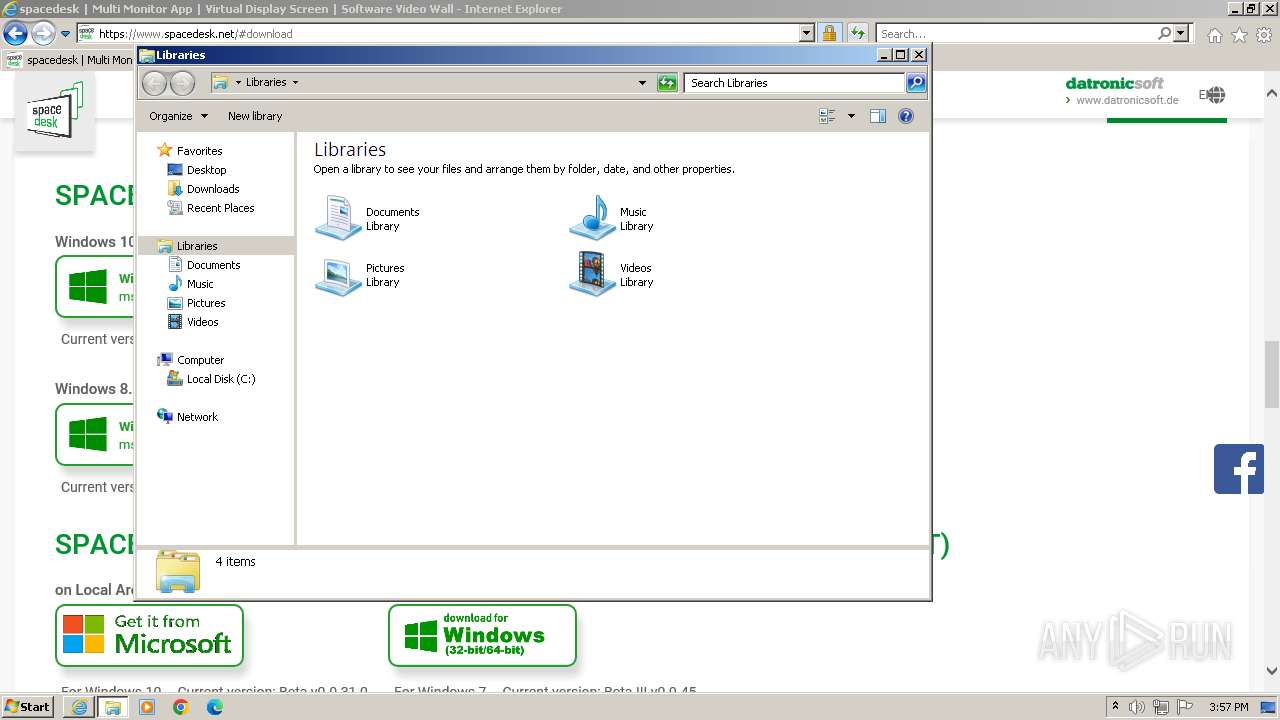Open the www.datronicsoft.de link
This screenshot has width=1280, height=720.
click(x=1127, y=100)
